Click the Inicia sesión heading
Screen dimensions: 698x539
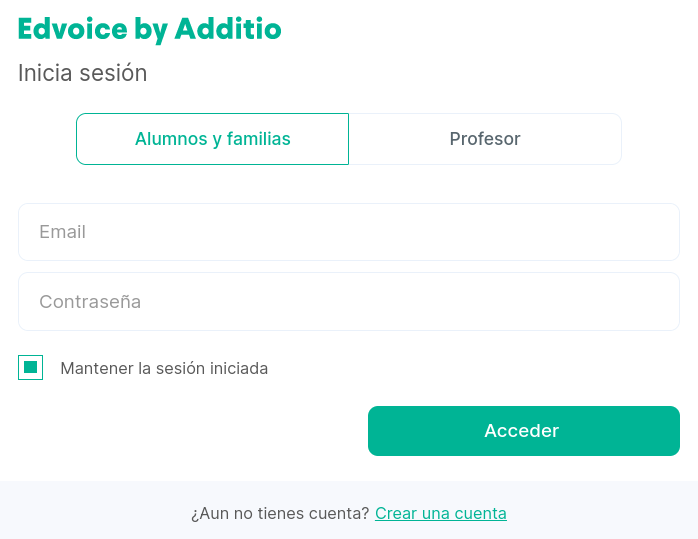tap(82, 73)
